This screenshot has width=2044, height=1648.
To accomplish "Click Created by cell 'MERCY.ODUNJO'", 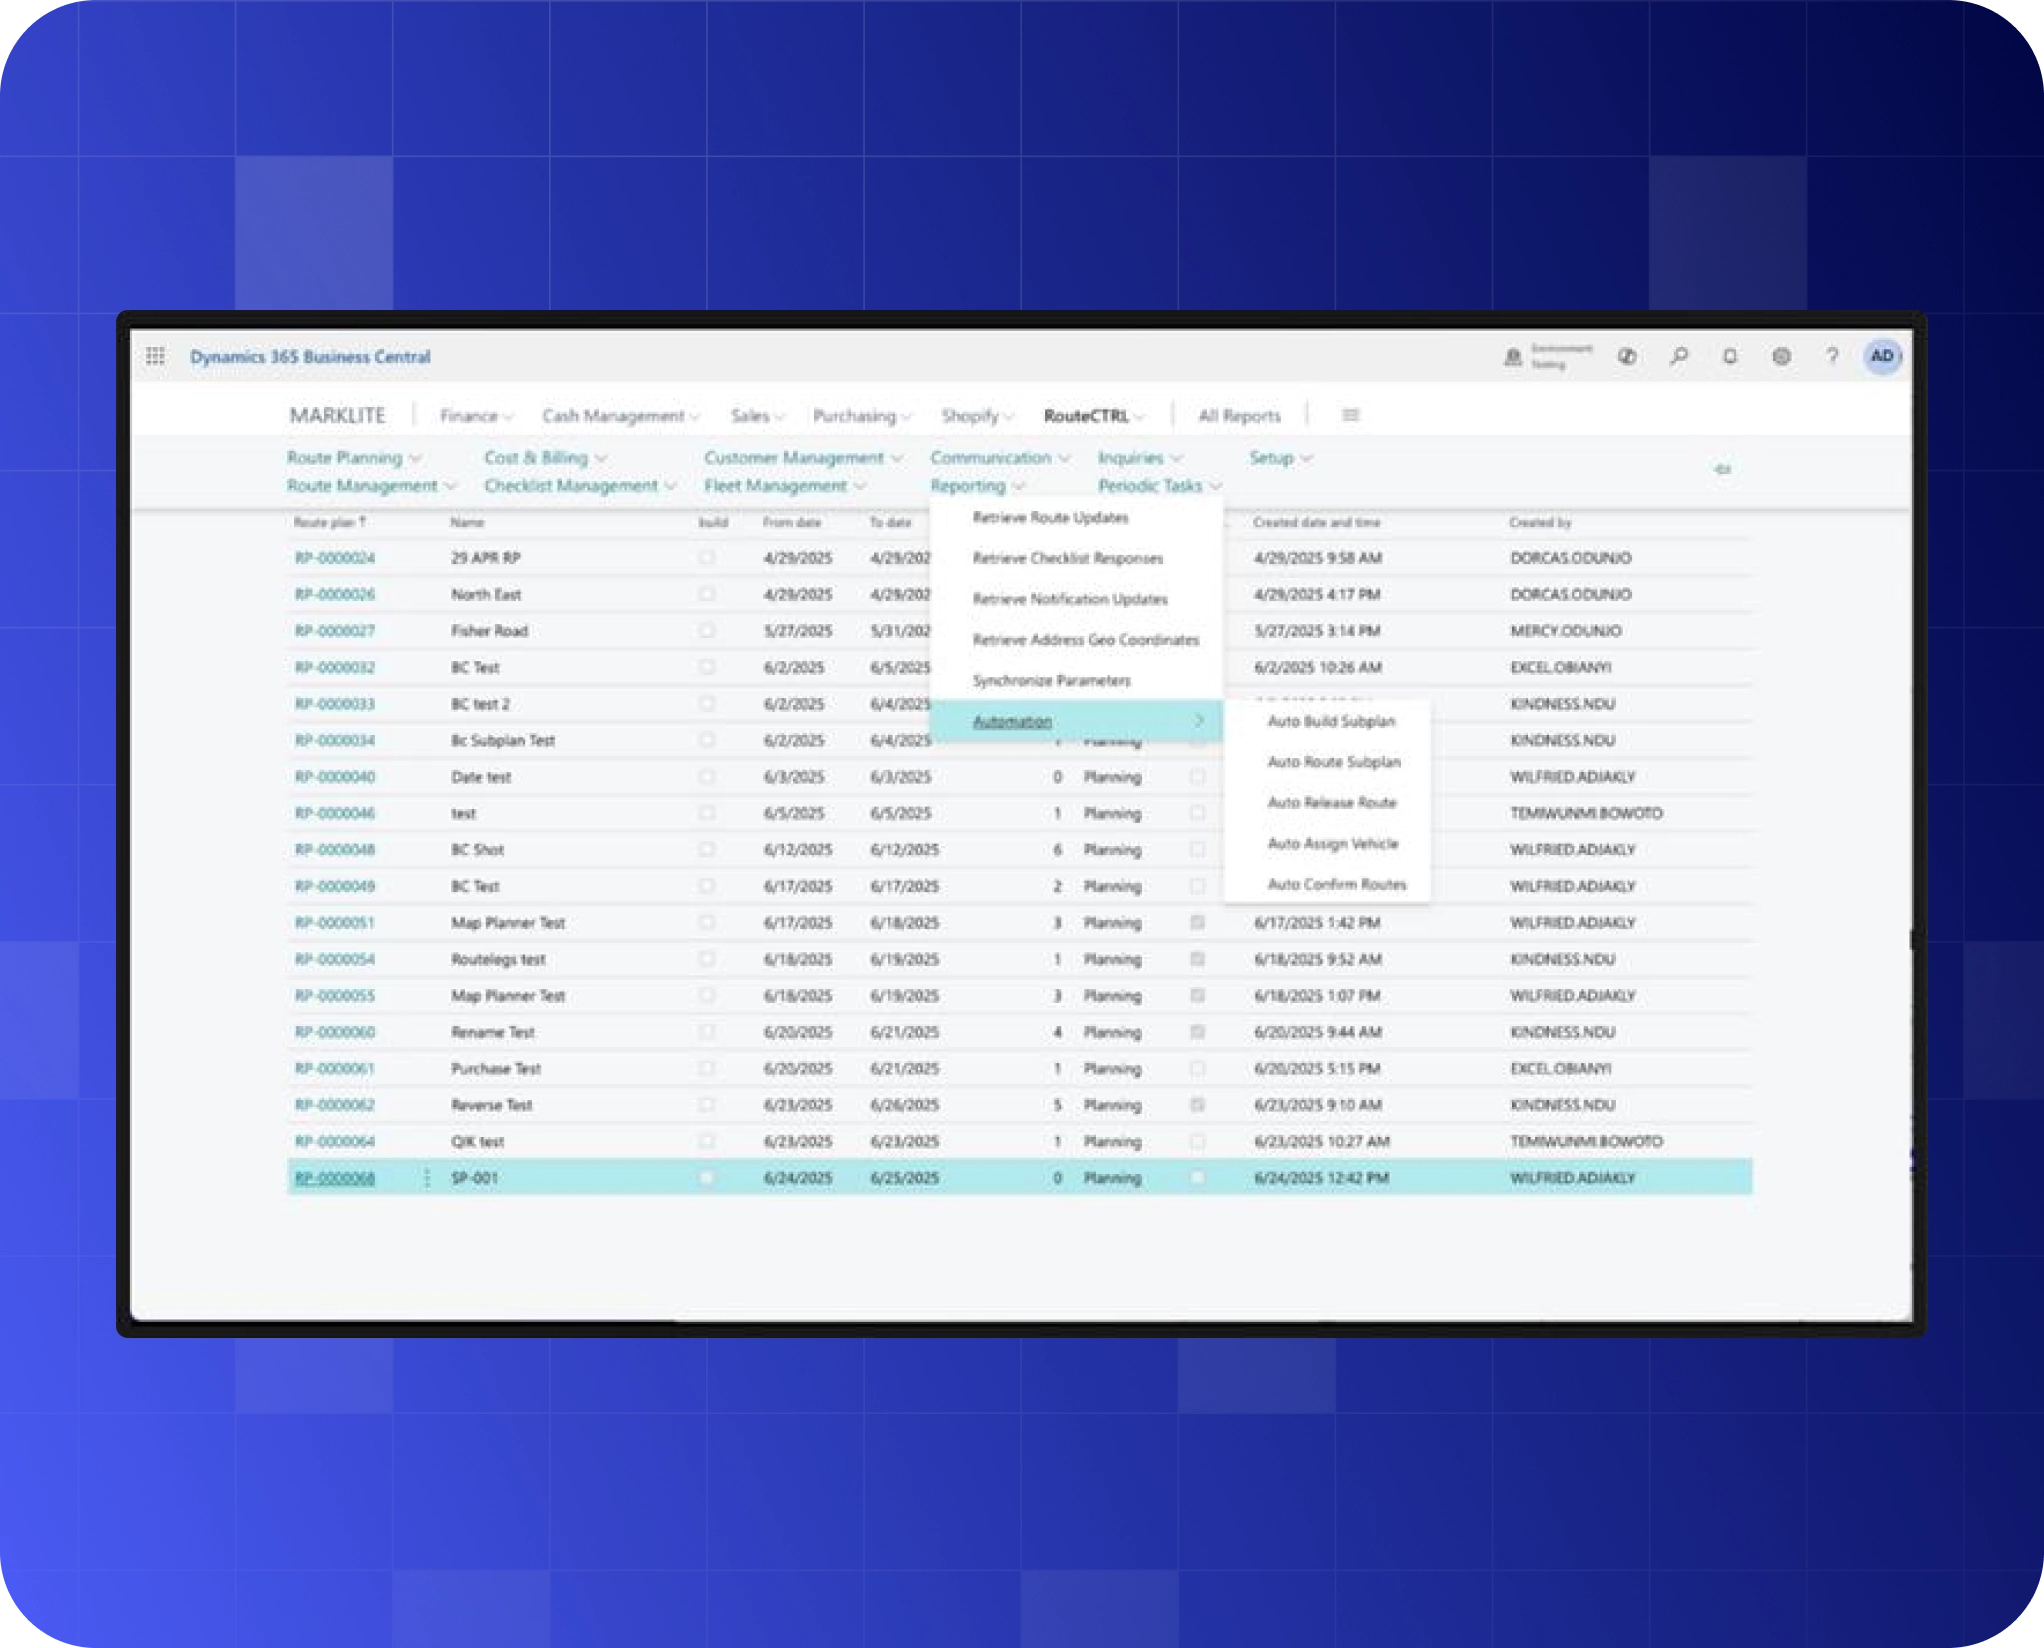I will [x=1565, y=631].
